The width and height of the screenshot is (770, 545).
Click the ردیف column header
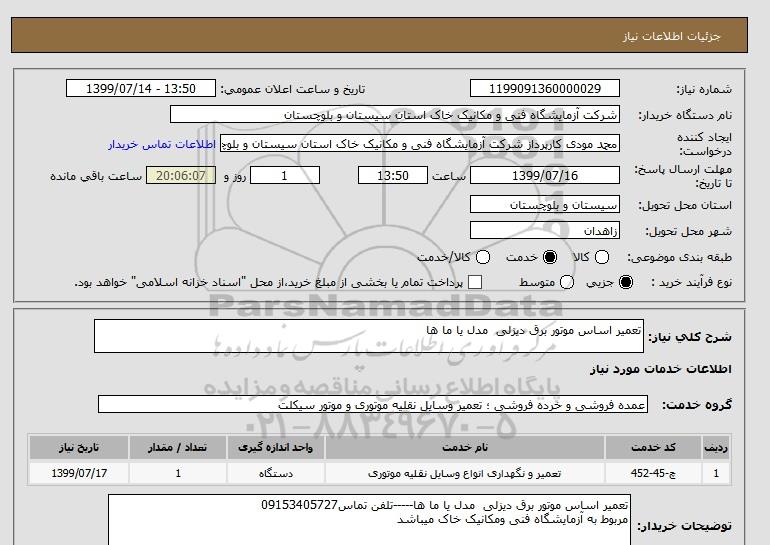click(716, 447)
